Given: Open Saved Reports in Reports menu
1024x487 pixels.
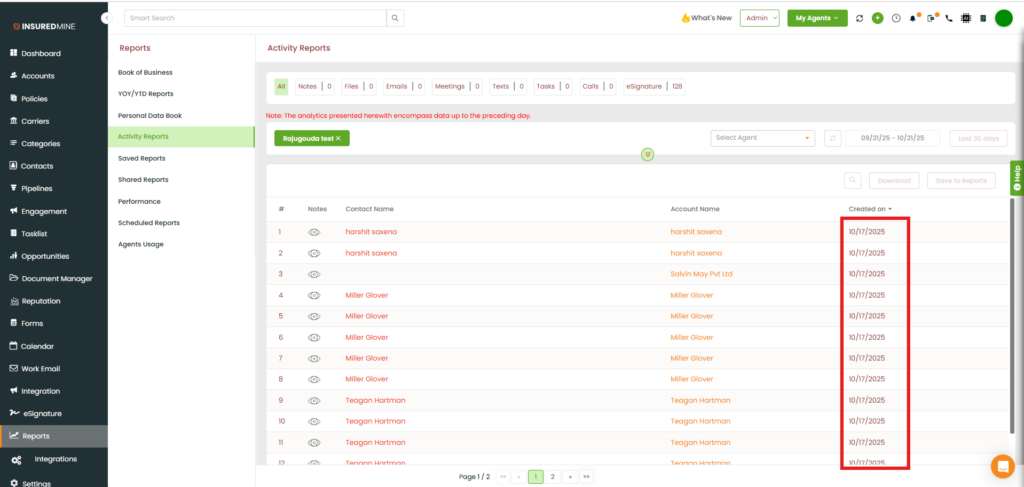Looking at the screenshot, I should pyautogui.click(x=142, y=158).
